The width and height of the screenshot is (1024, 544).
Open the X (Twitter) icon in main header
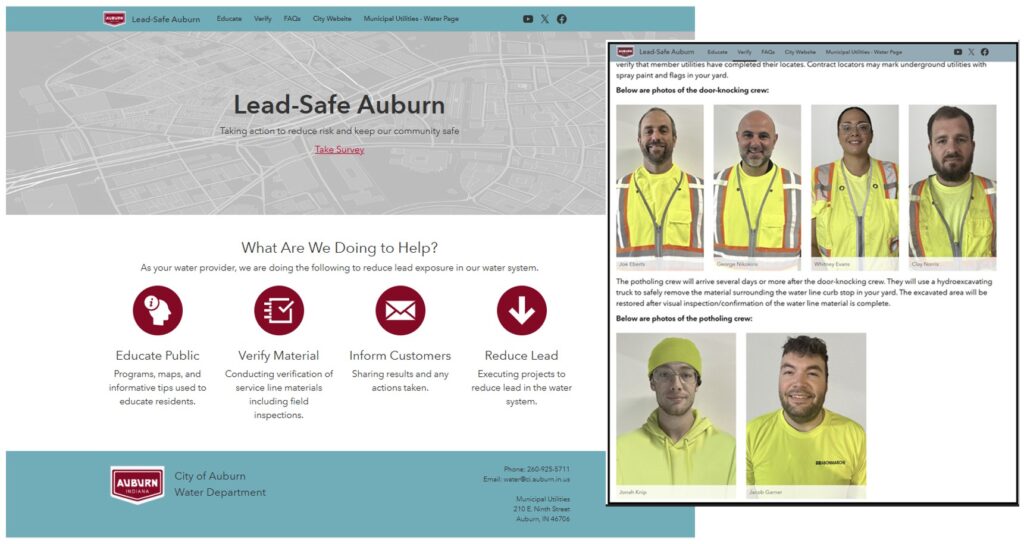click(x=545, y=19)
